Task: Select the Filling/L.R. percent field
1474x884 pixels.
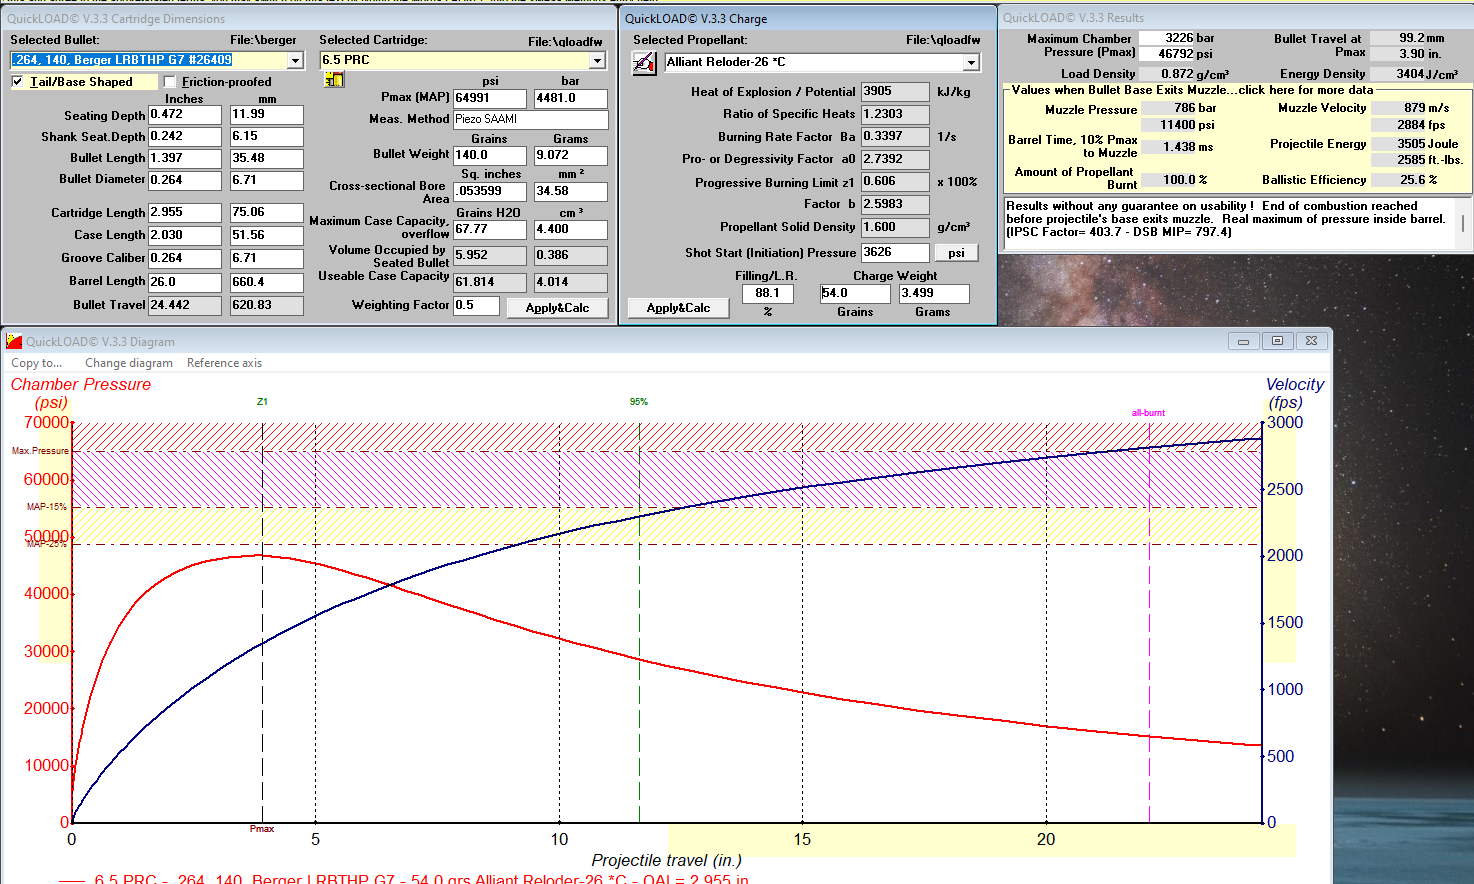Action: (x=768, y=293)
